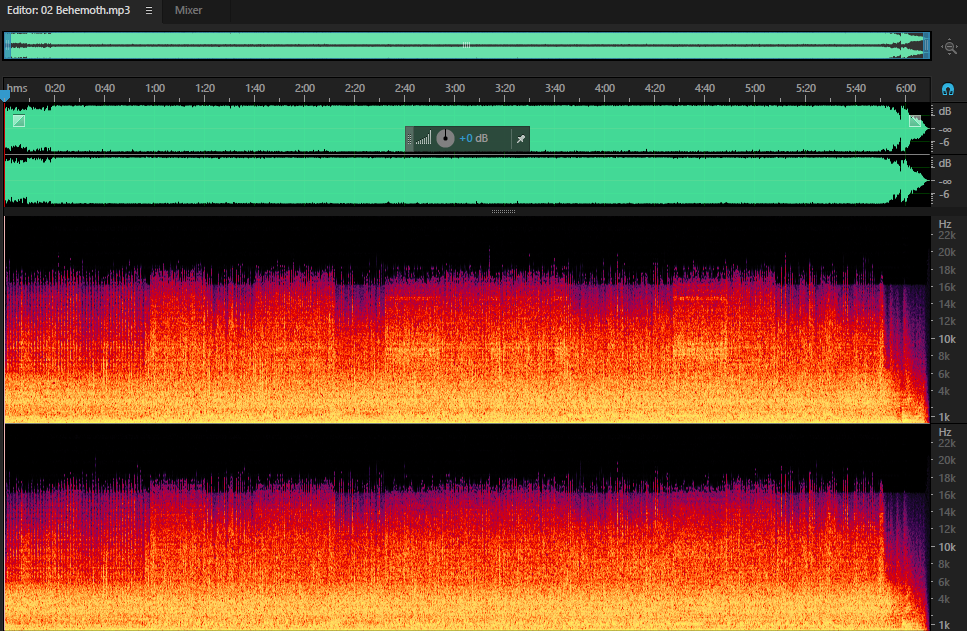The height and width of the screenshot is (631, 967).
Task: Click the +0 dB gain value field
Action: pos(474,138)
